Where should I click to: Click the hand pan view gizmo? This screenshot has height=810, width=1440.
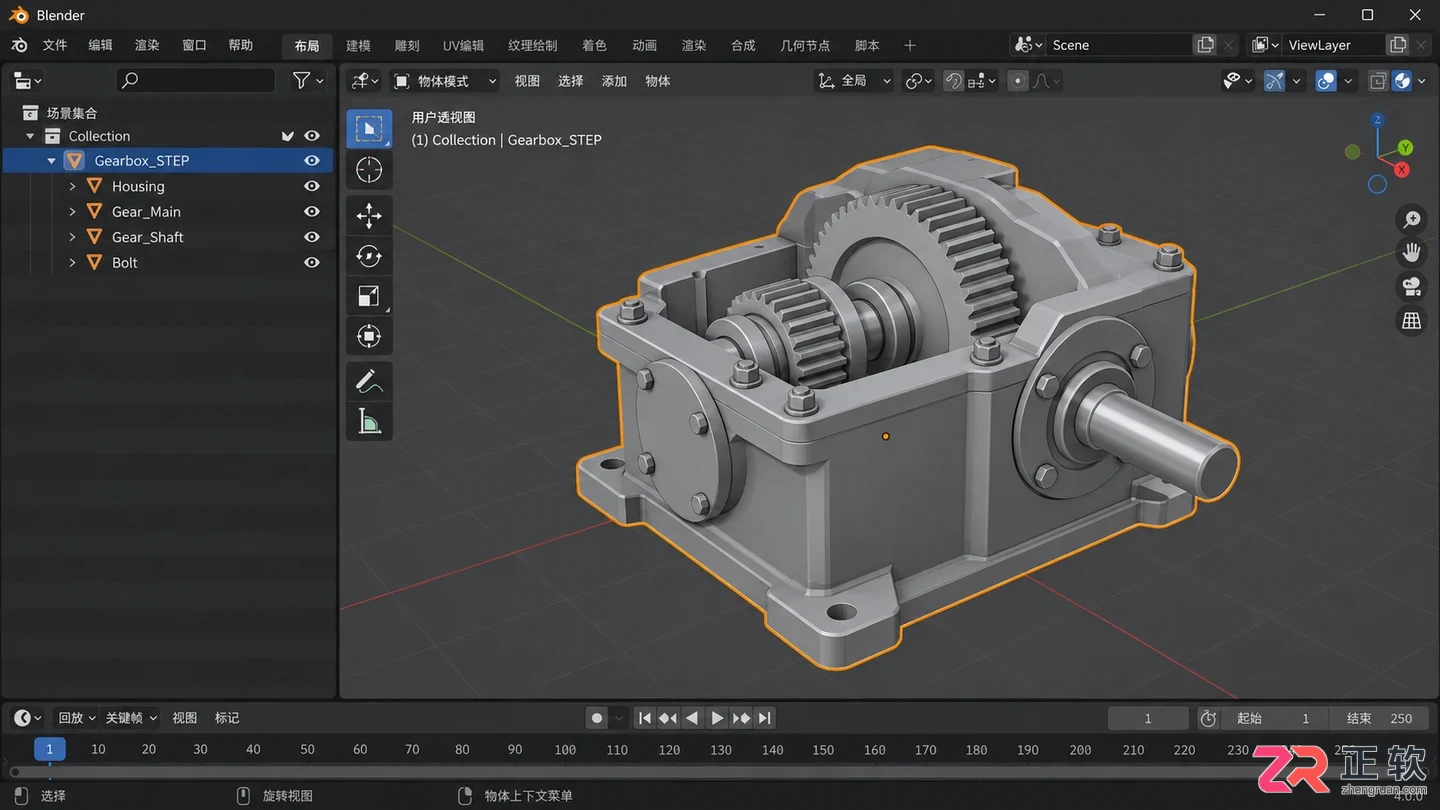coord(1411,252)
